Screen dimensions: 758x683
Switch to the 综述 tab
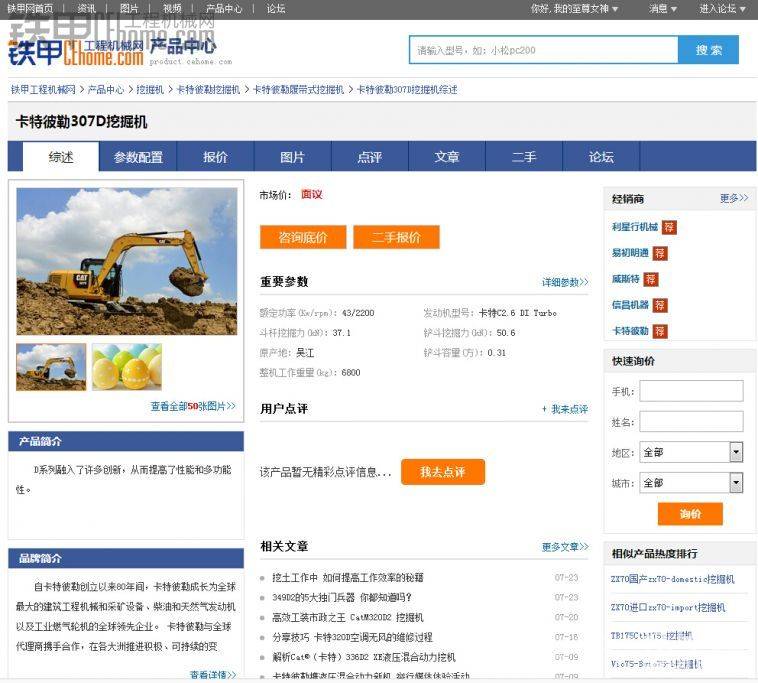61,157
